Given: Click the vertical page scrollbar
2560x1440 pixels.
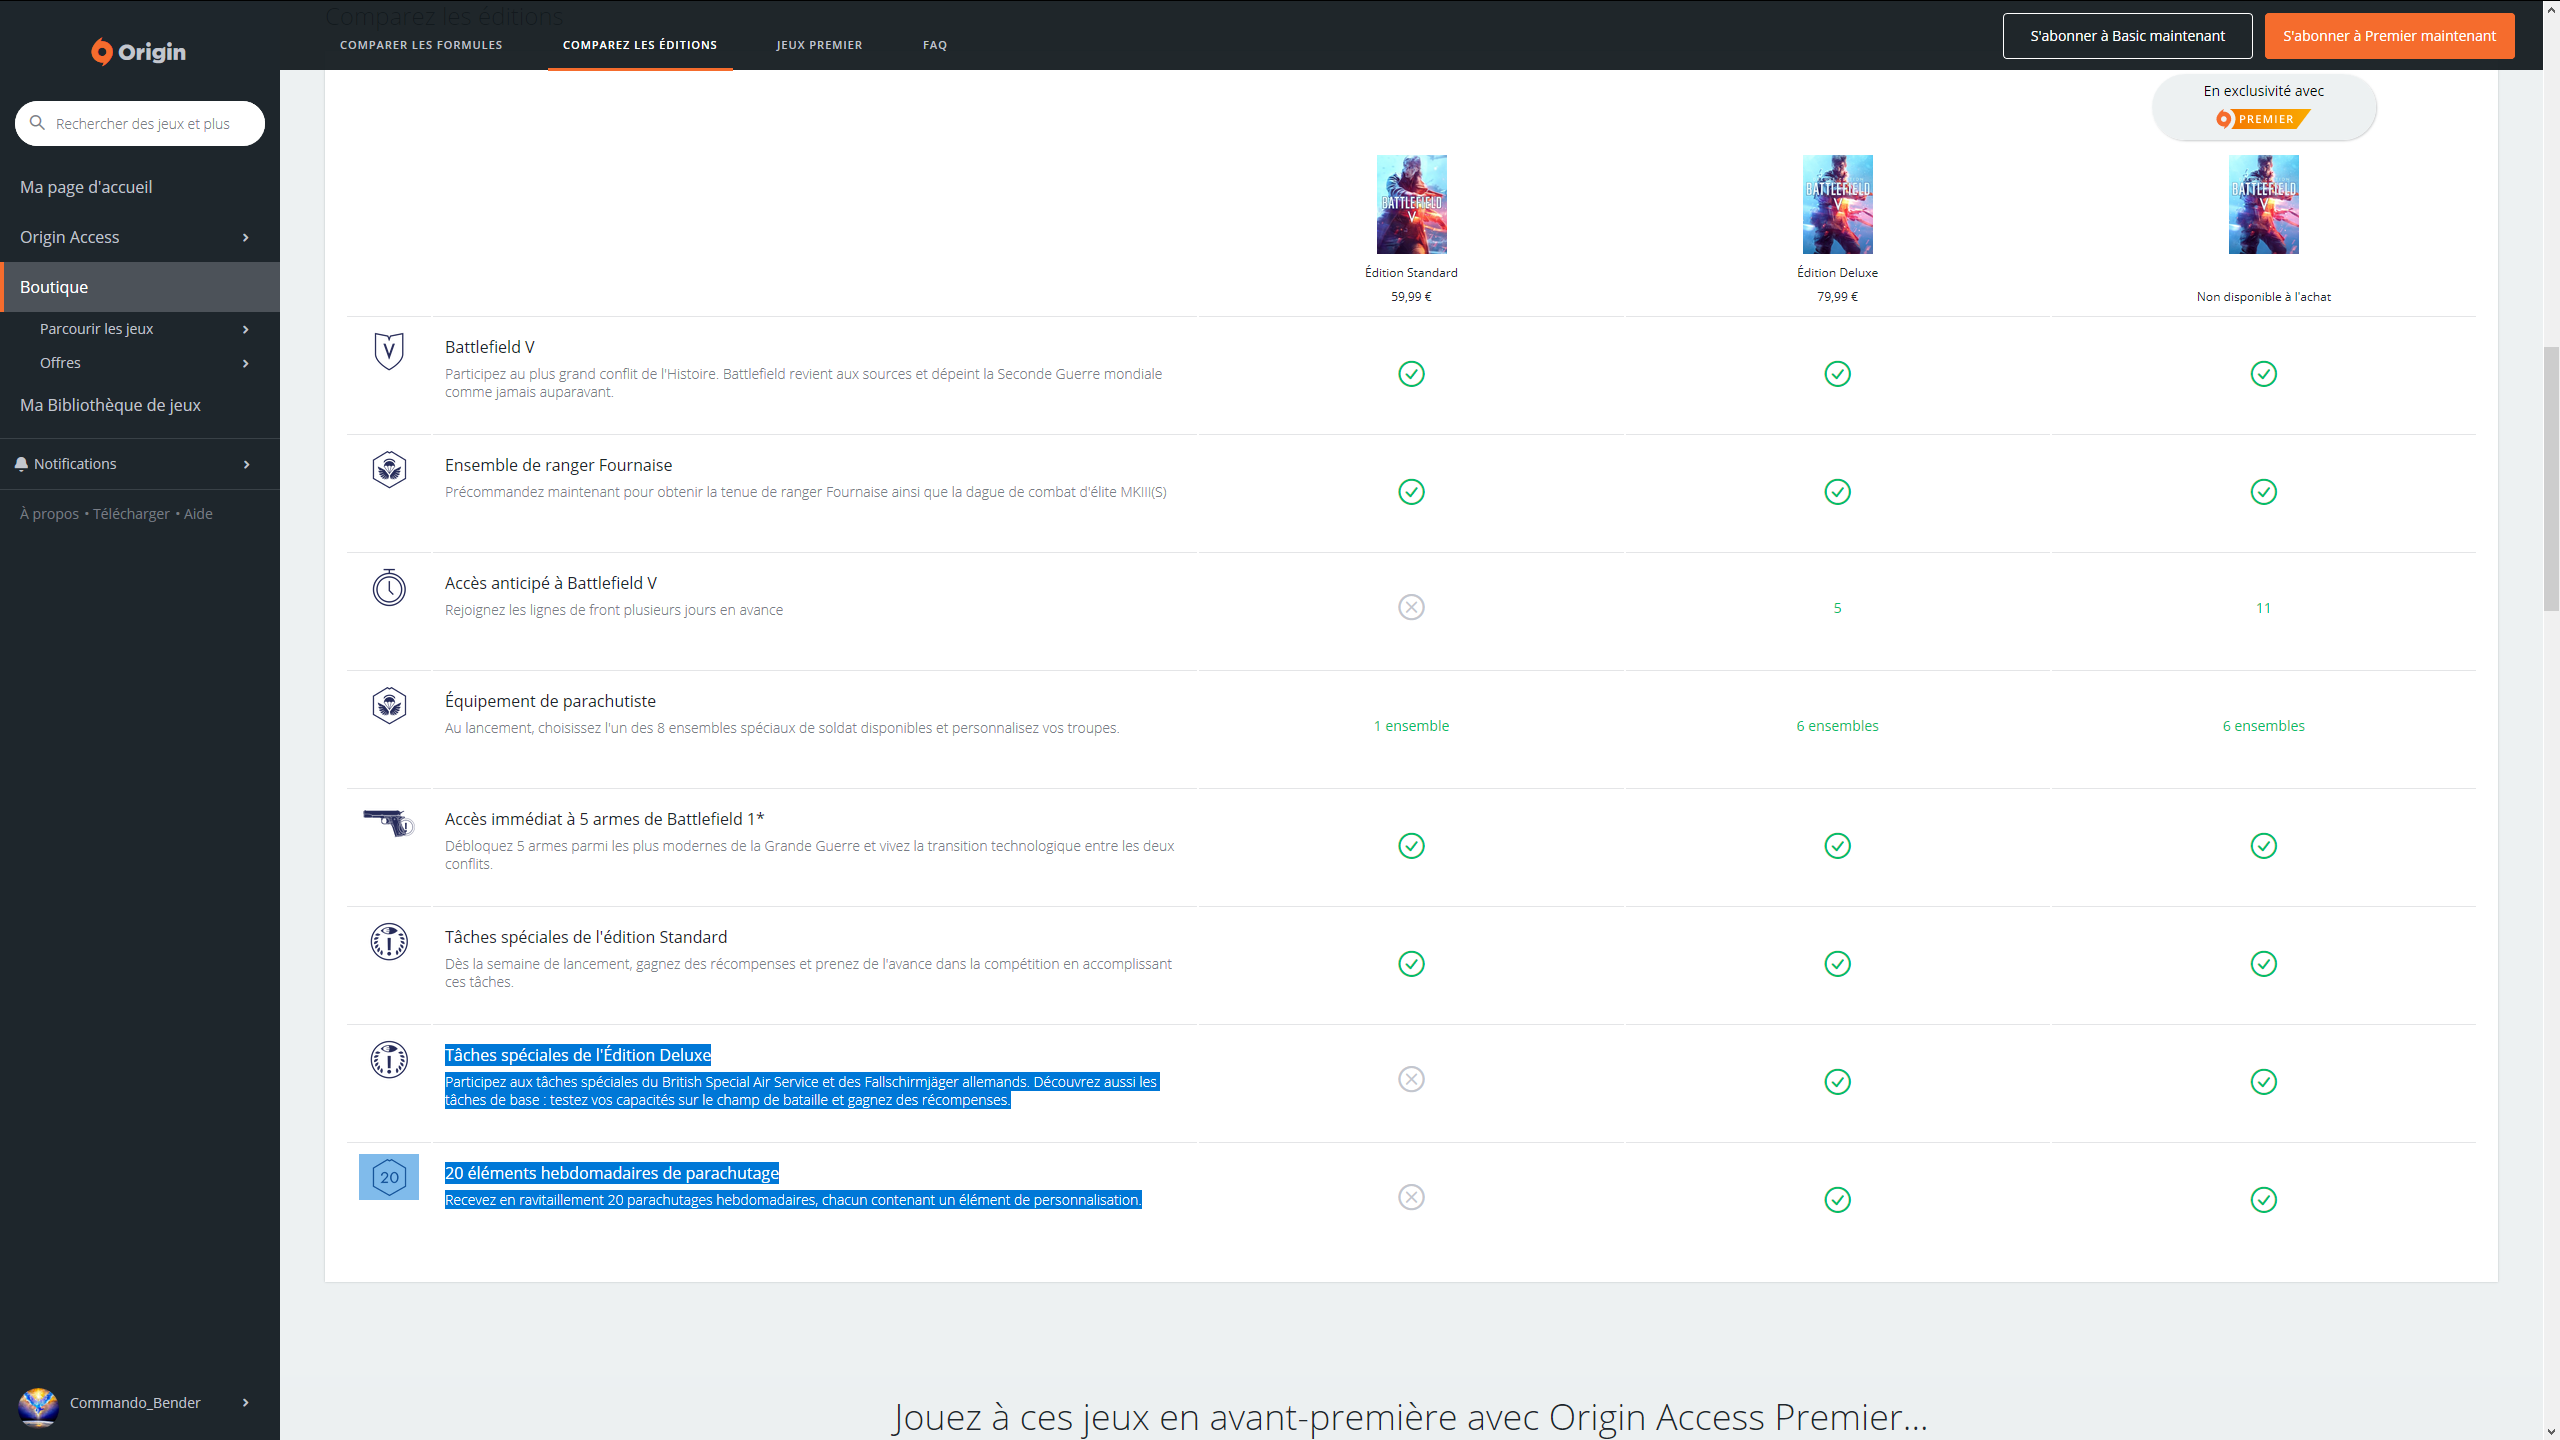Looking at the screenshot, I should tap(2551, 480).
